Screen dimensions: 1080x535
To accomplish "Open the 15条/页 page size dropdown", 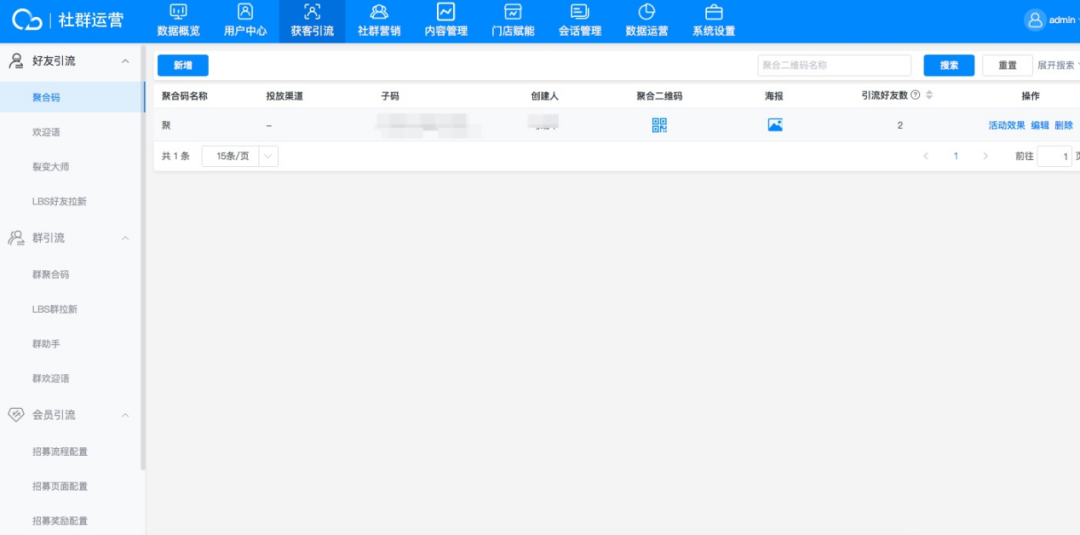I will tap(240, 156).
